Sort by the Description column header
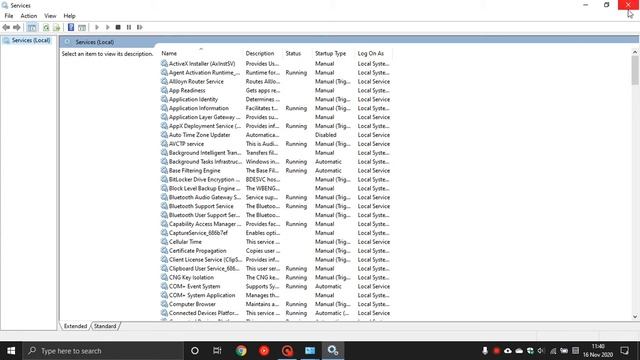The height and width of the screenshot is (360, 640). pyautogui.click(x=260, y=53)
